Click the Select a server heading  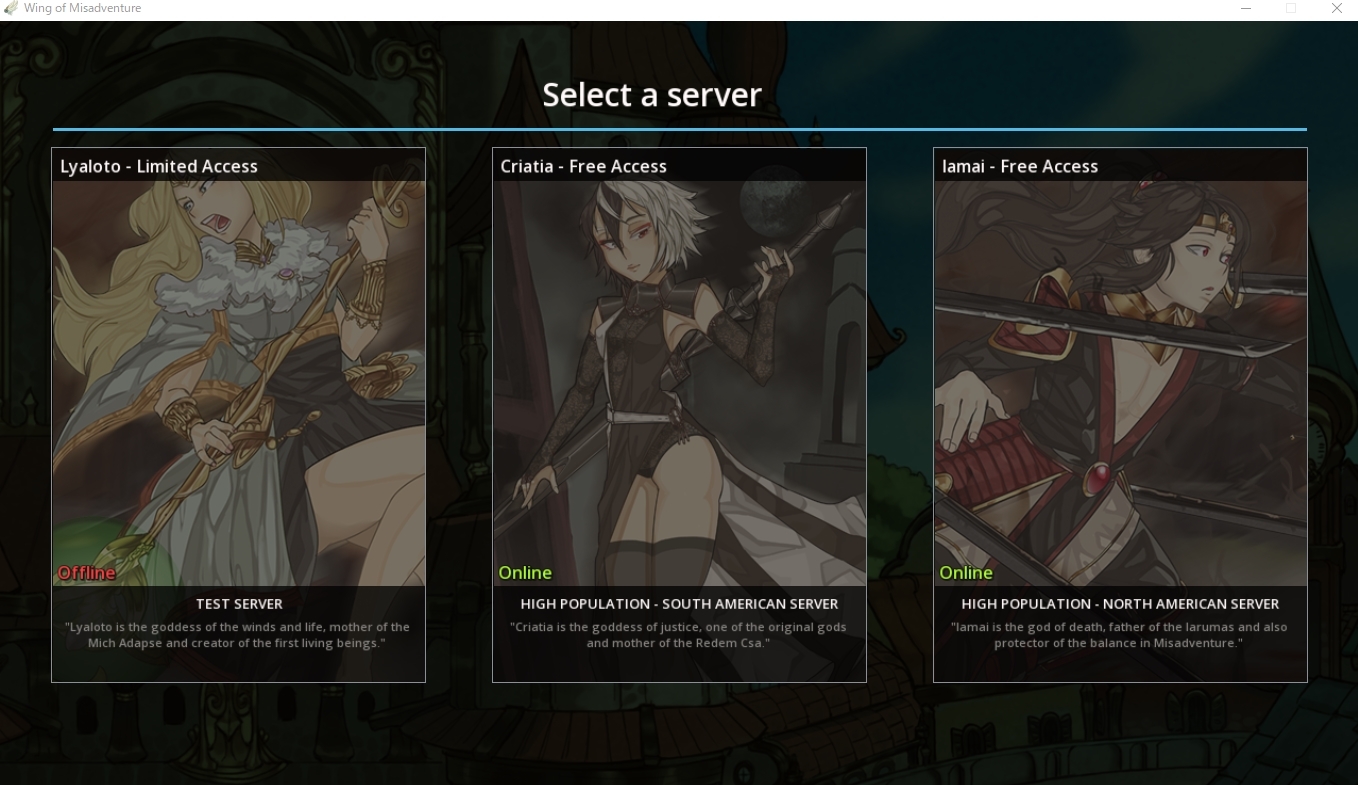tap(652, 95)
